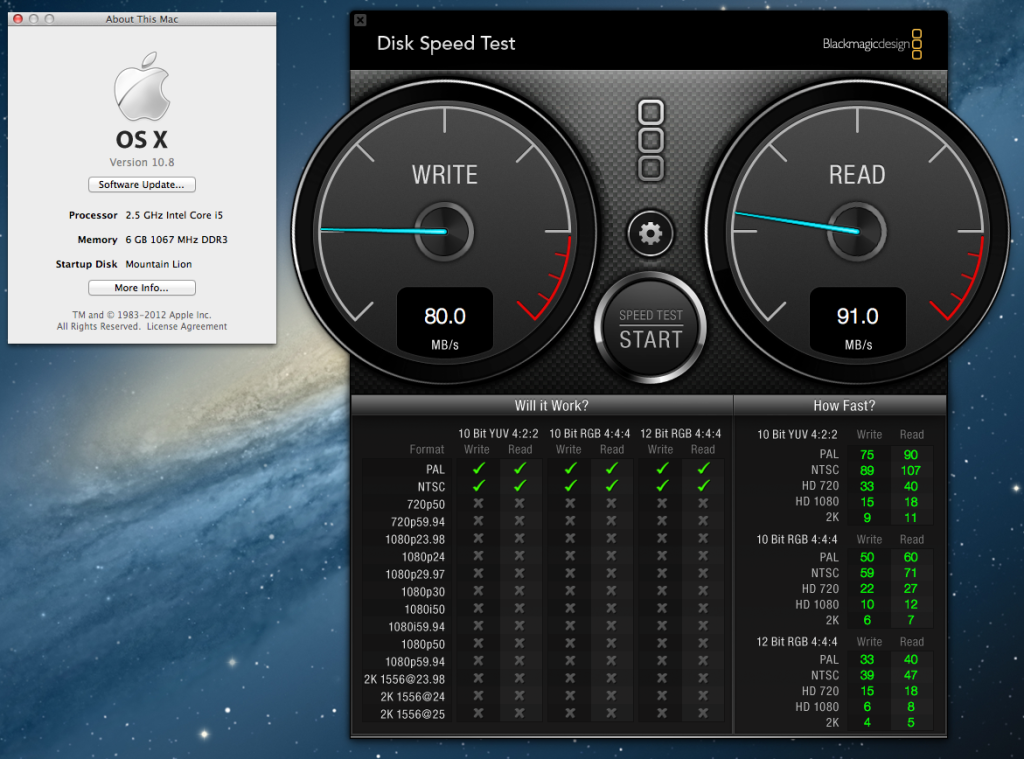This screenshot has width=1024, height=759.
Task: Click the About This Mac title bar
Action: tap(142, 19)
